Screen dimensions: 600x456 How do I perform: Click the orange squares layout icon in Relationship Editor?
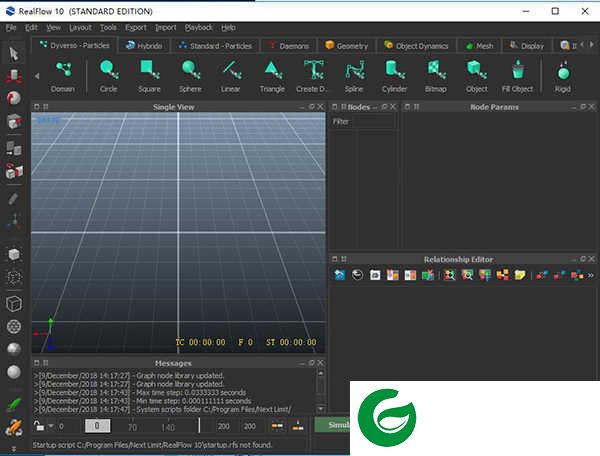(502, 275)
